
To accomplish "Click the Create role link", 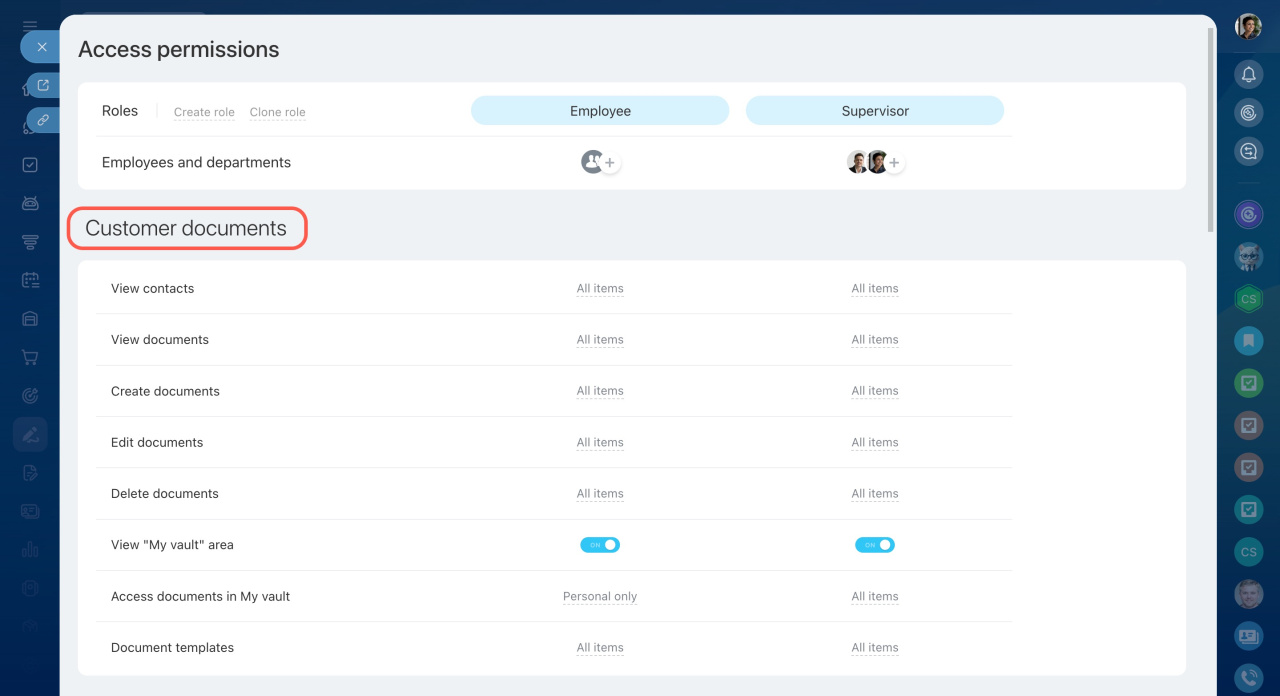I will pyautogui.click(x=204, y=112).
